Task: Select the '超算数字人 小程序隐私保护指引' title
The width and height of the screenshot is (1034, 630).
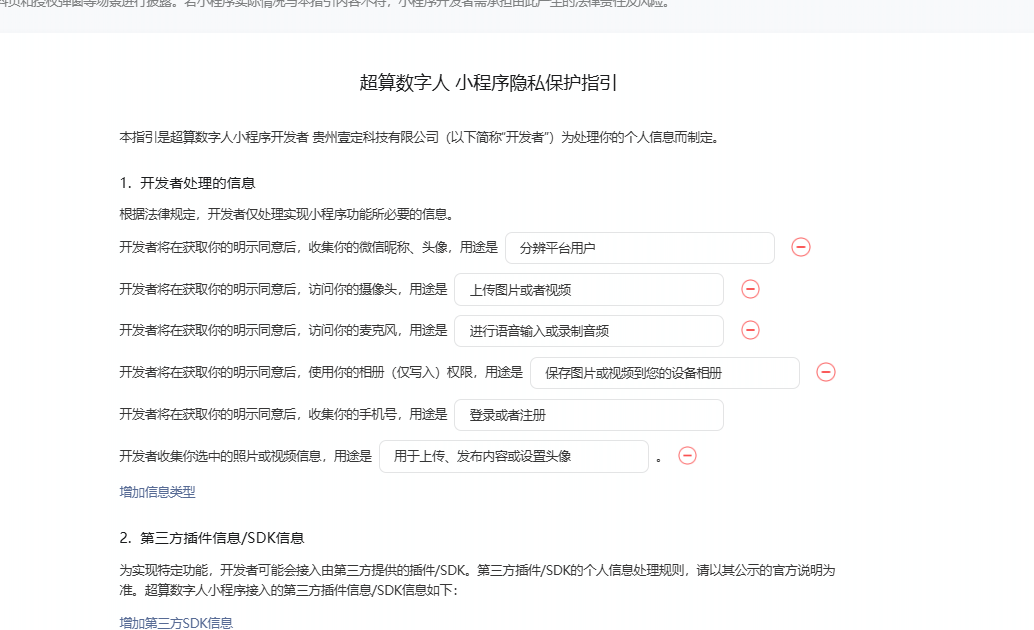Action: tap(488, 83)
